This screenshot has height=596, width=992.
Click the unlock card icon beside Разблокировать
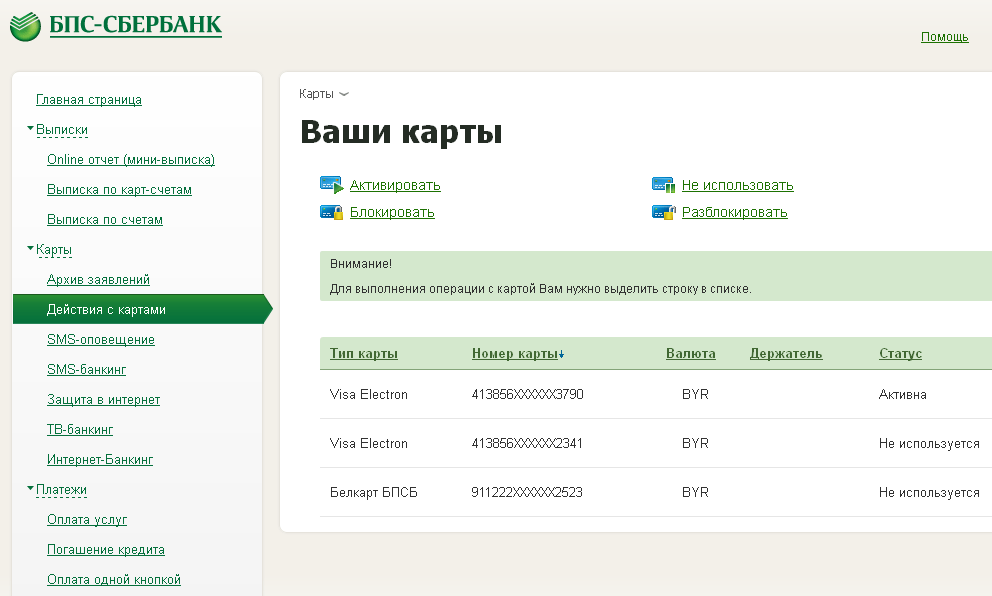[x=663, y=212]
